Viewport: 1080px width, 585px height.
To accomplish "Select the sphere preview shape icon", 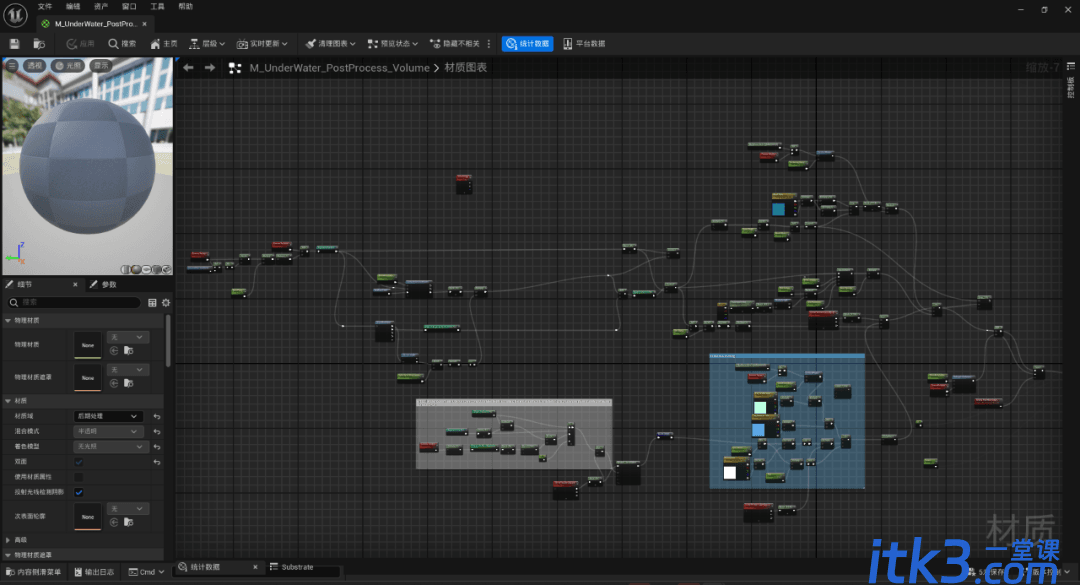I will pos(136,269).
